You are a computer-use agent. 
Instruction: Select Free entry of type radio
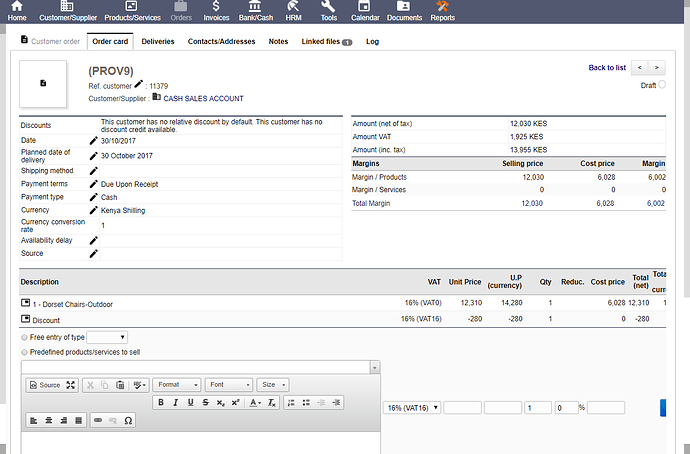pos(24,337)
